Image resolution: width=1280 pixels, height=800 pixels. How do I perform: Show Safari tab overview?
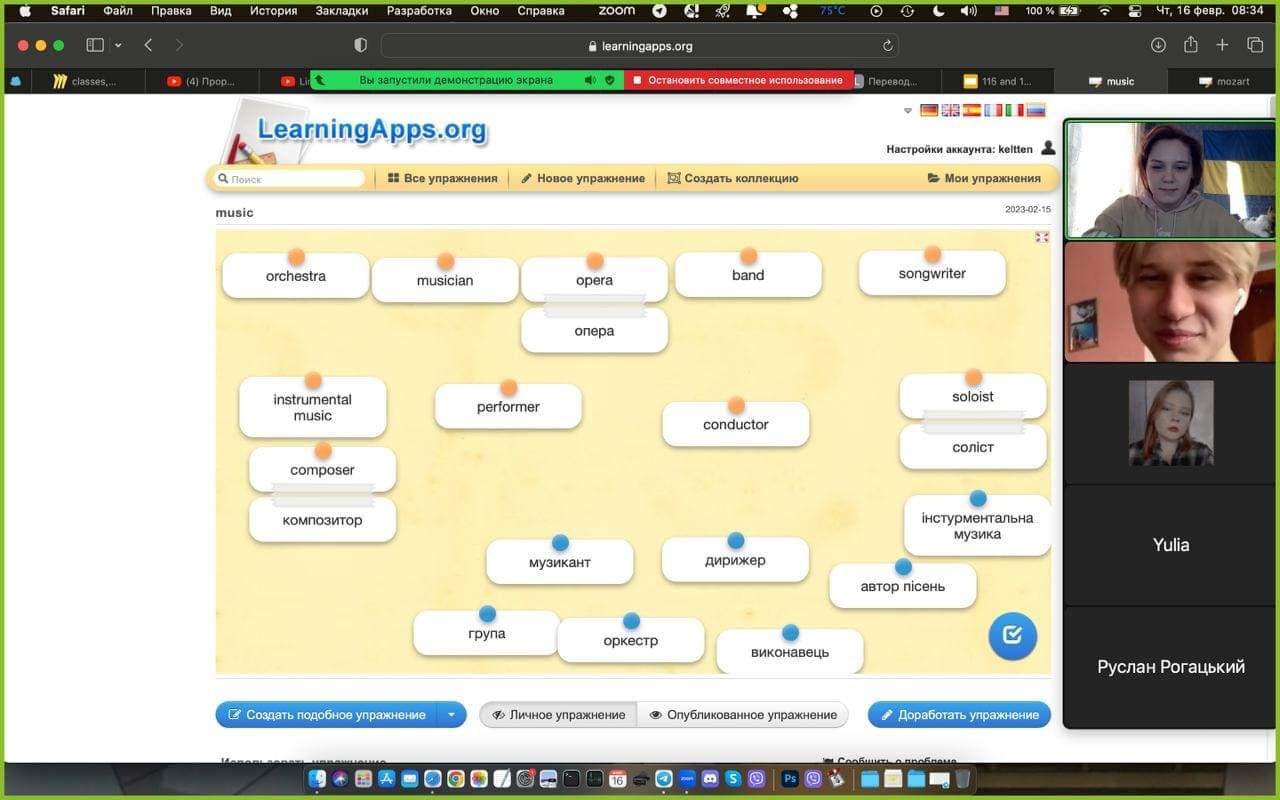[x=1254, y=45]
